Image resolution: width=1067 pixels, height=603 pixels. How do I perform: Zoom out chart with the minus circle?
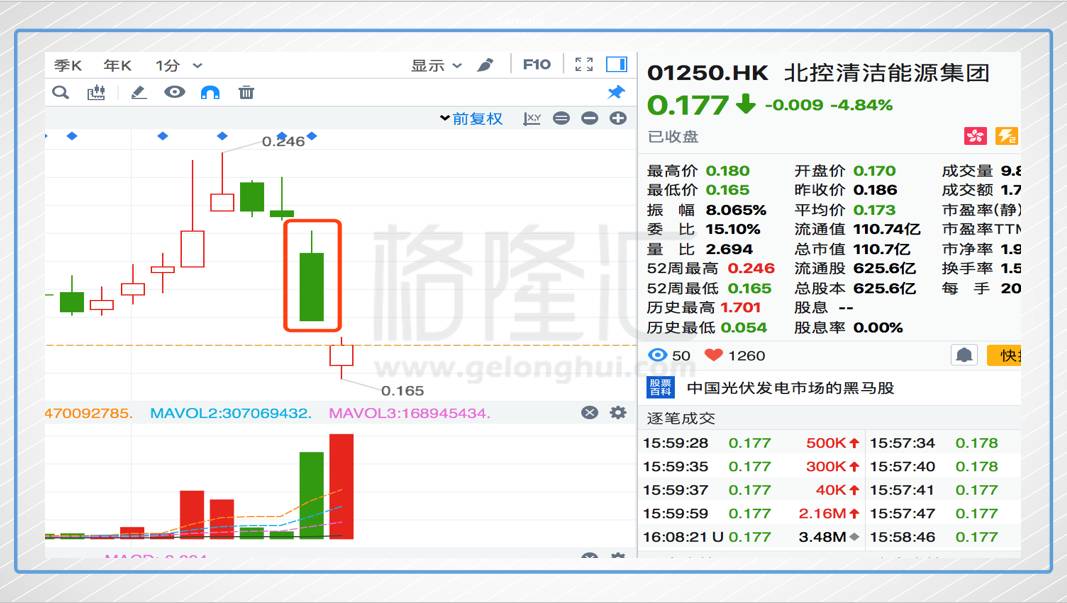(589, 118)
